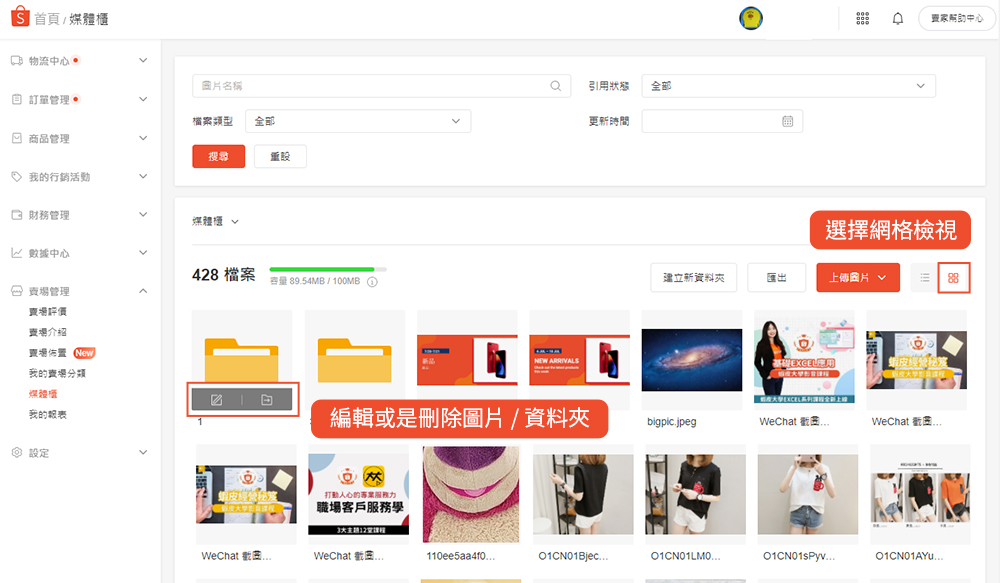The width and height of the screenshot is (1000, 583).
Task: Open the notification bell
Action: [898, 19]
